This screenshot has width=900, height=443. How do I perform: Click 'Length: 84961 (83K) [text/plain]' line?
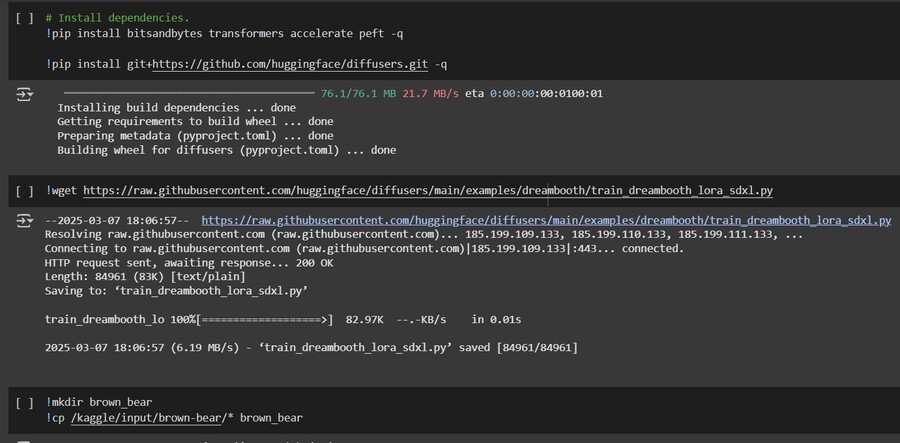pyautogui.click(x=145, y=277)
